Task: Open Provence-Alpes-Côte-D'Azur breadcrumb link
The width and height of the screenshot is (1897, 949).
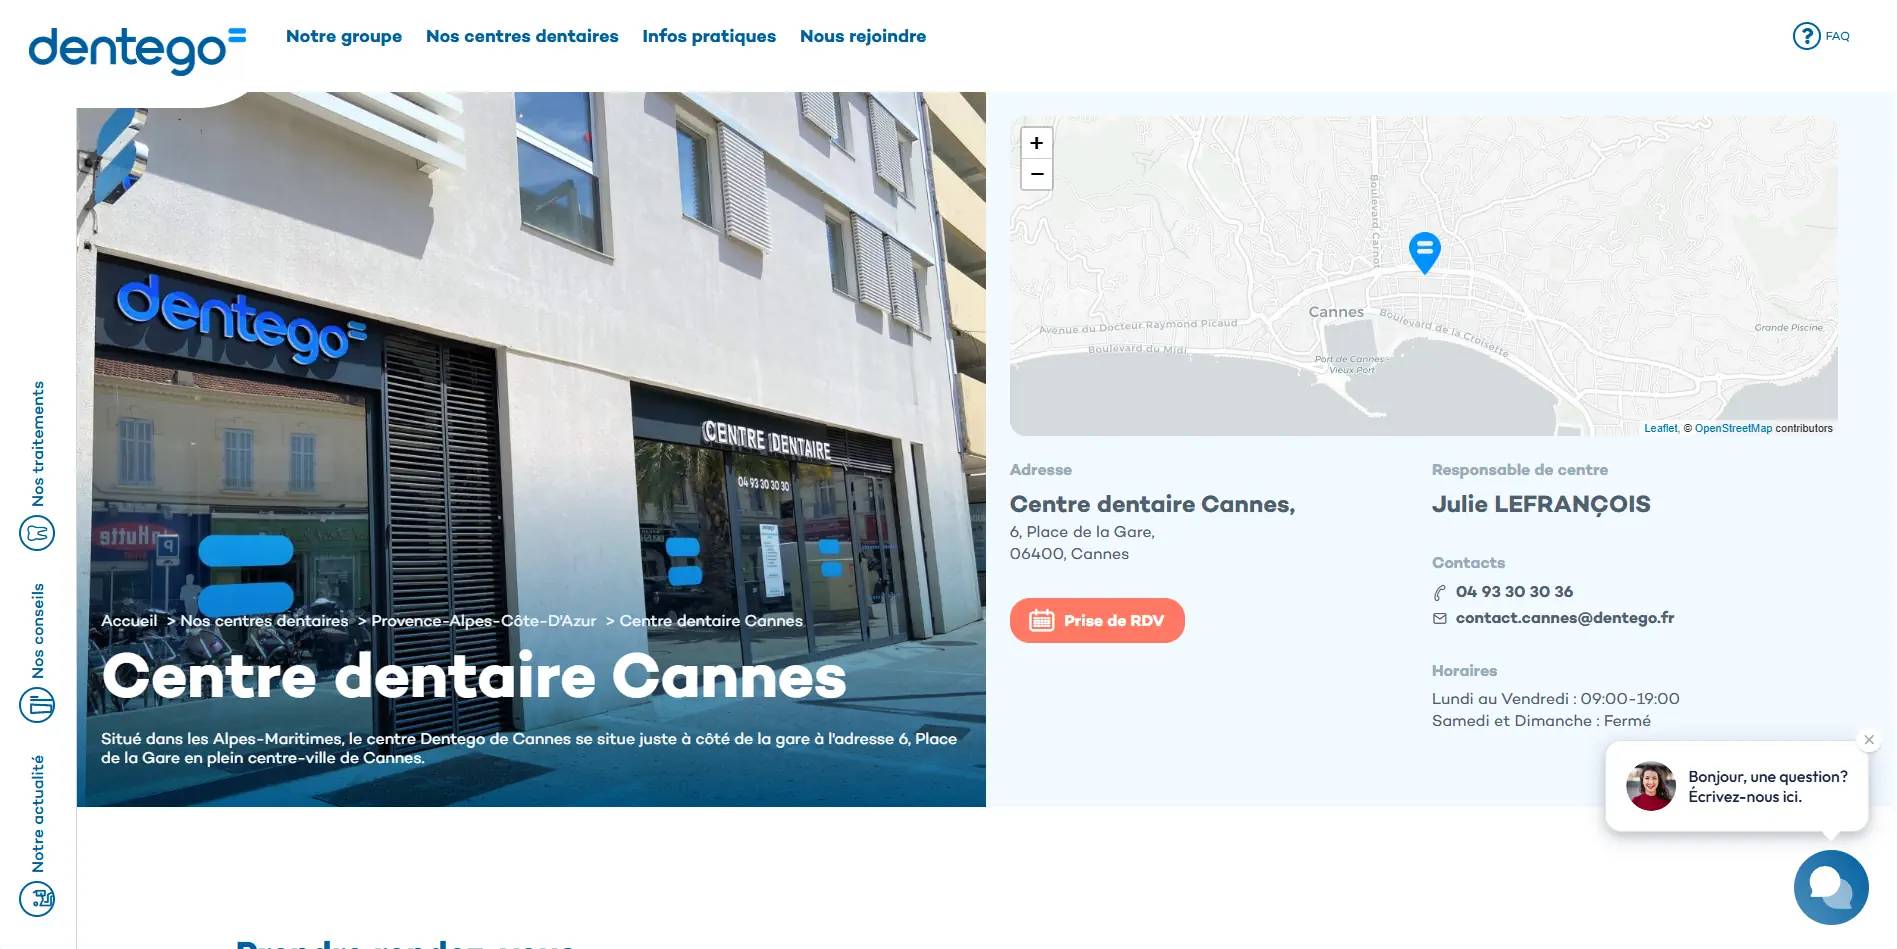Action: (484, 621)
